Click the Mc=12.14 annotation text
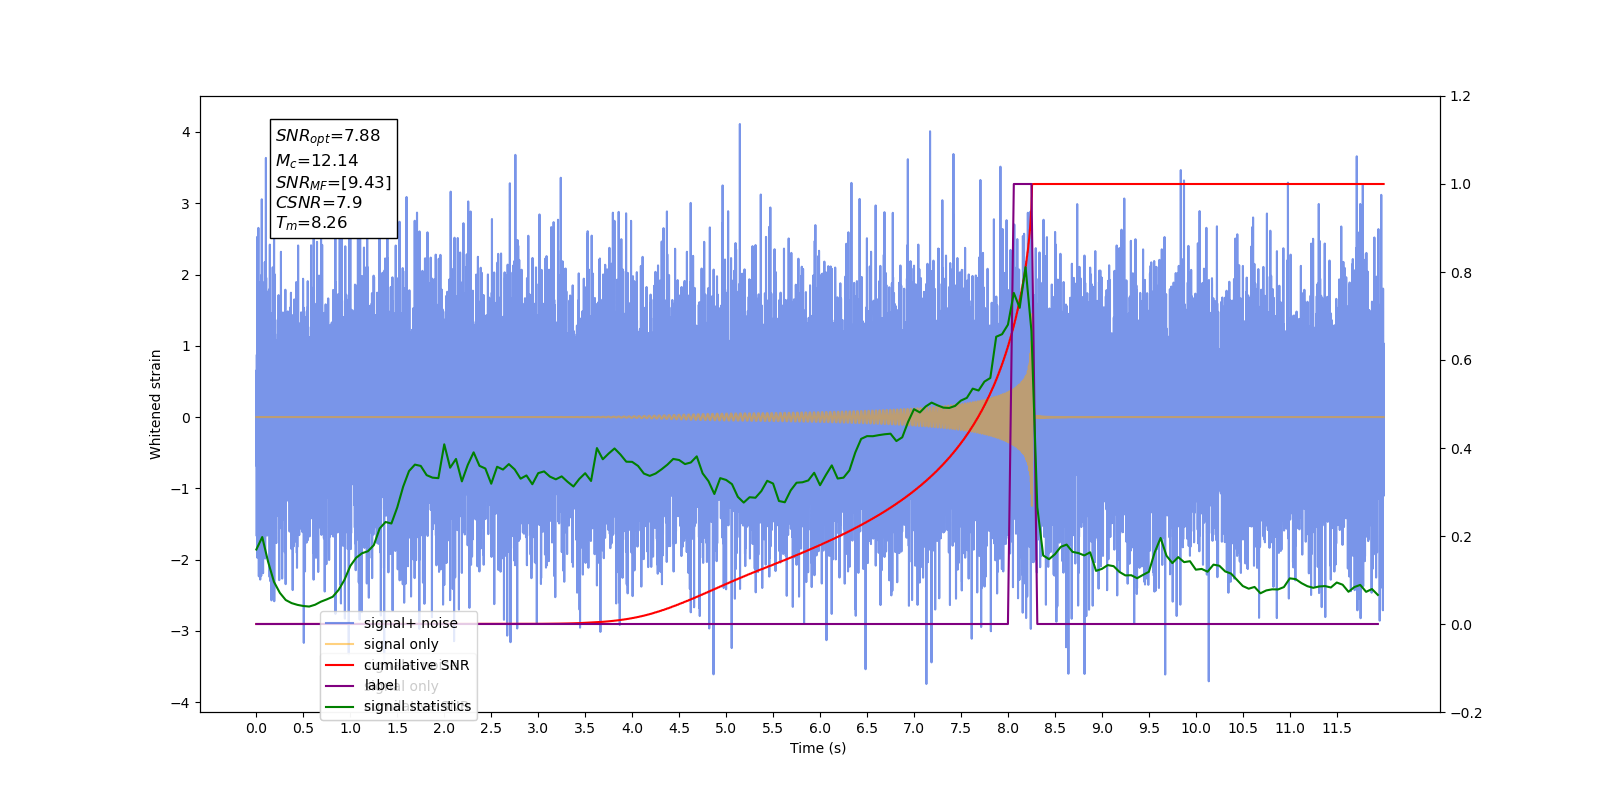Viewport: 1600px width, 800px height. pyautogui.click(x=317, y=160)
